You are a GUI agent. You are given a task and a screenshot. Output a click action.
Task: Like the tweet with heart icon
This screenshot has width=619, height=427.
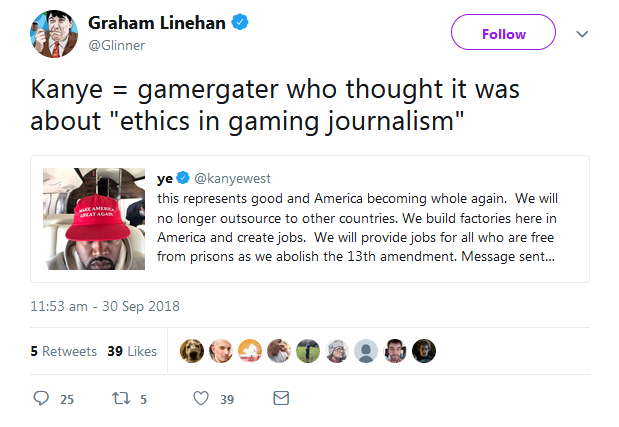[201, 398]
